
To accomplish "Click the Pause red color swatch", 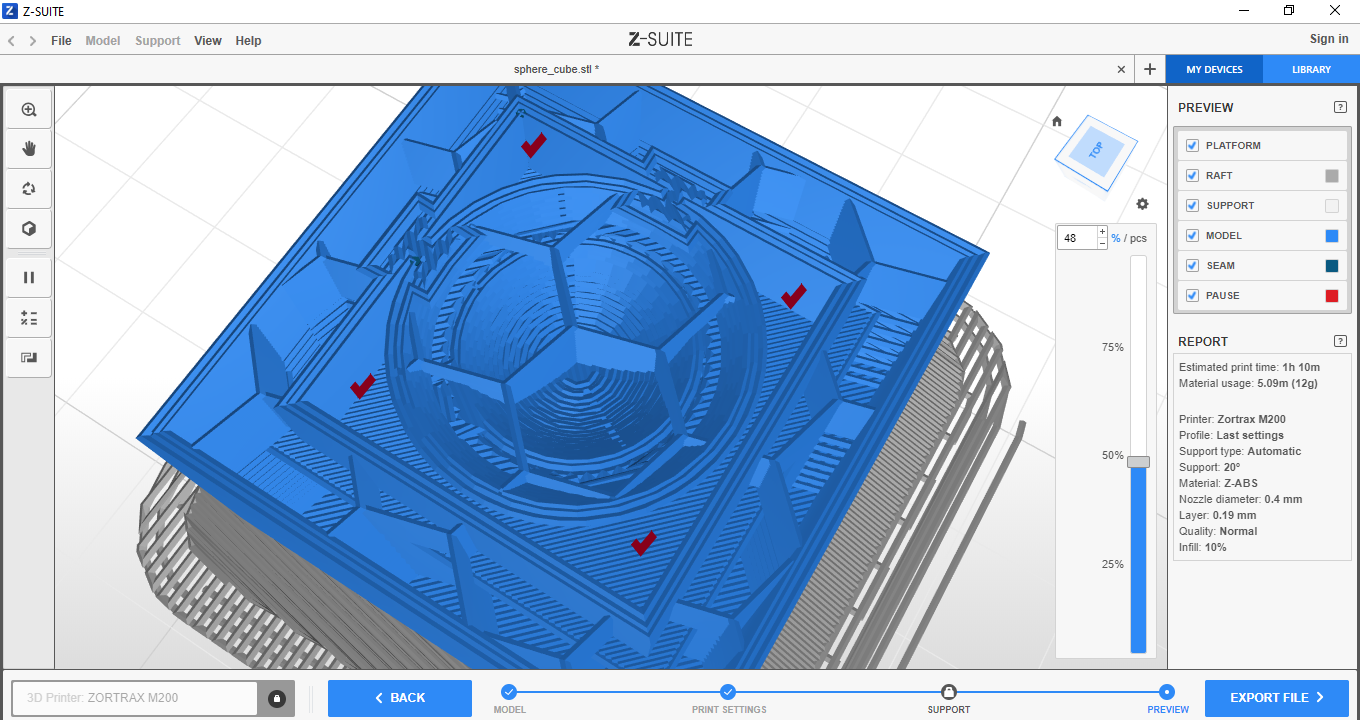I will 1331,296.
